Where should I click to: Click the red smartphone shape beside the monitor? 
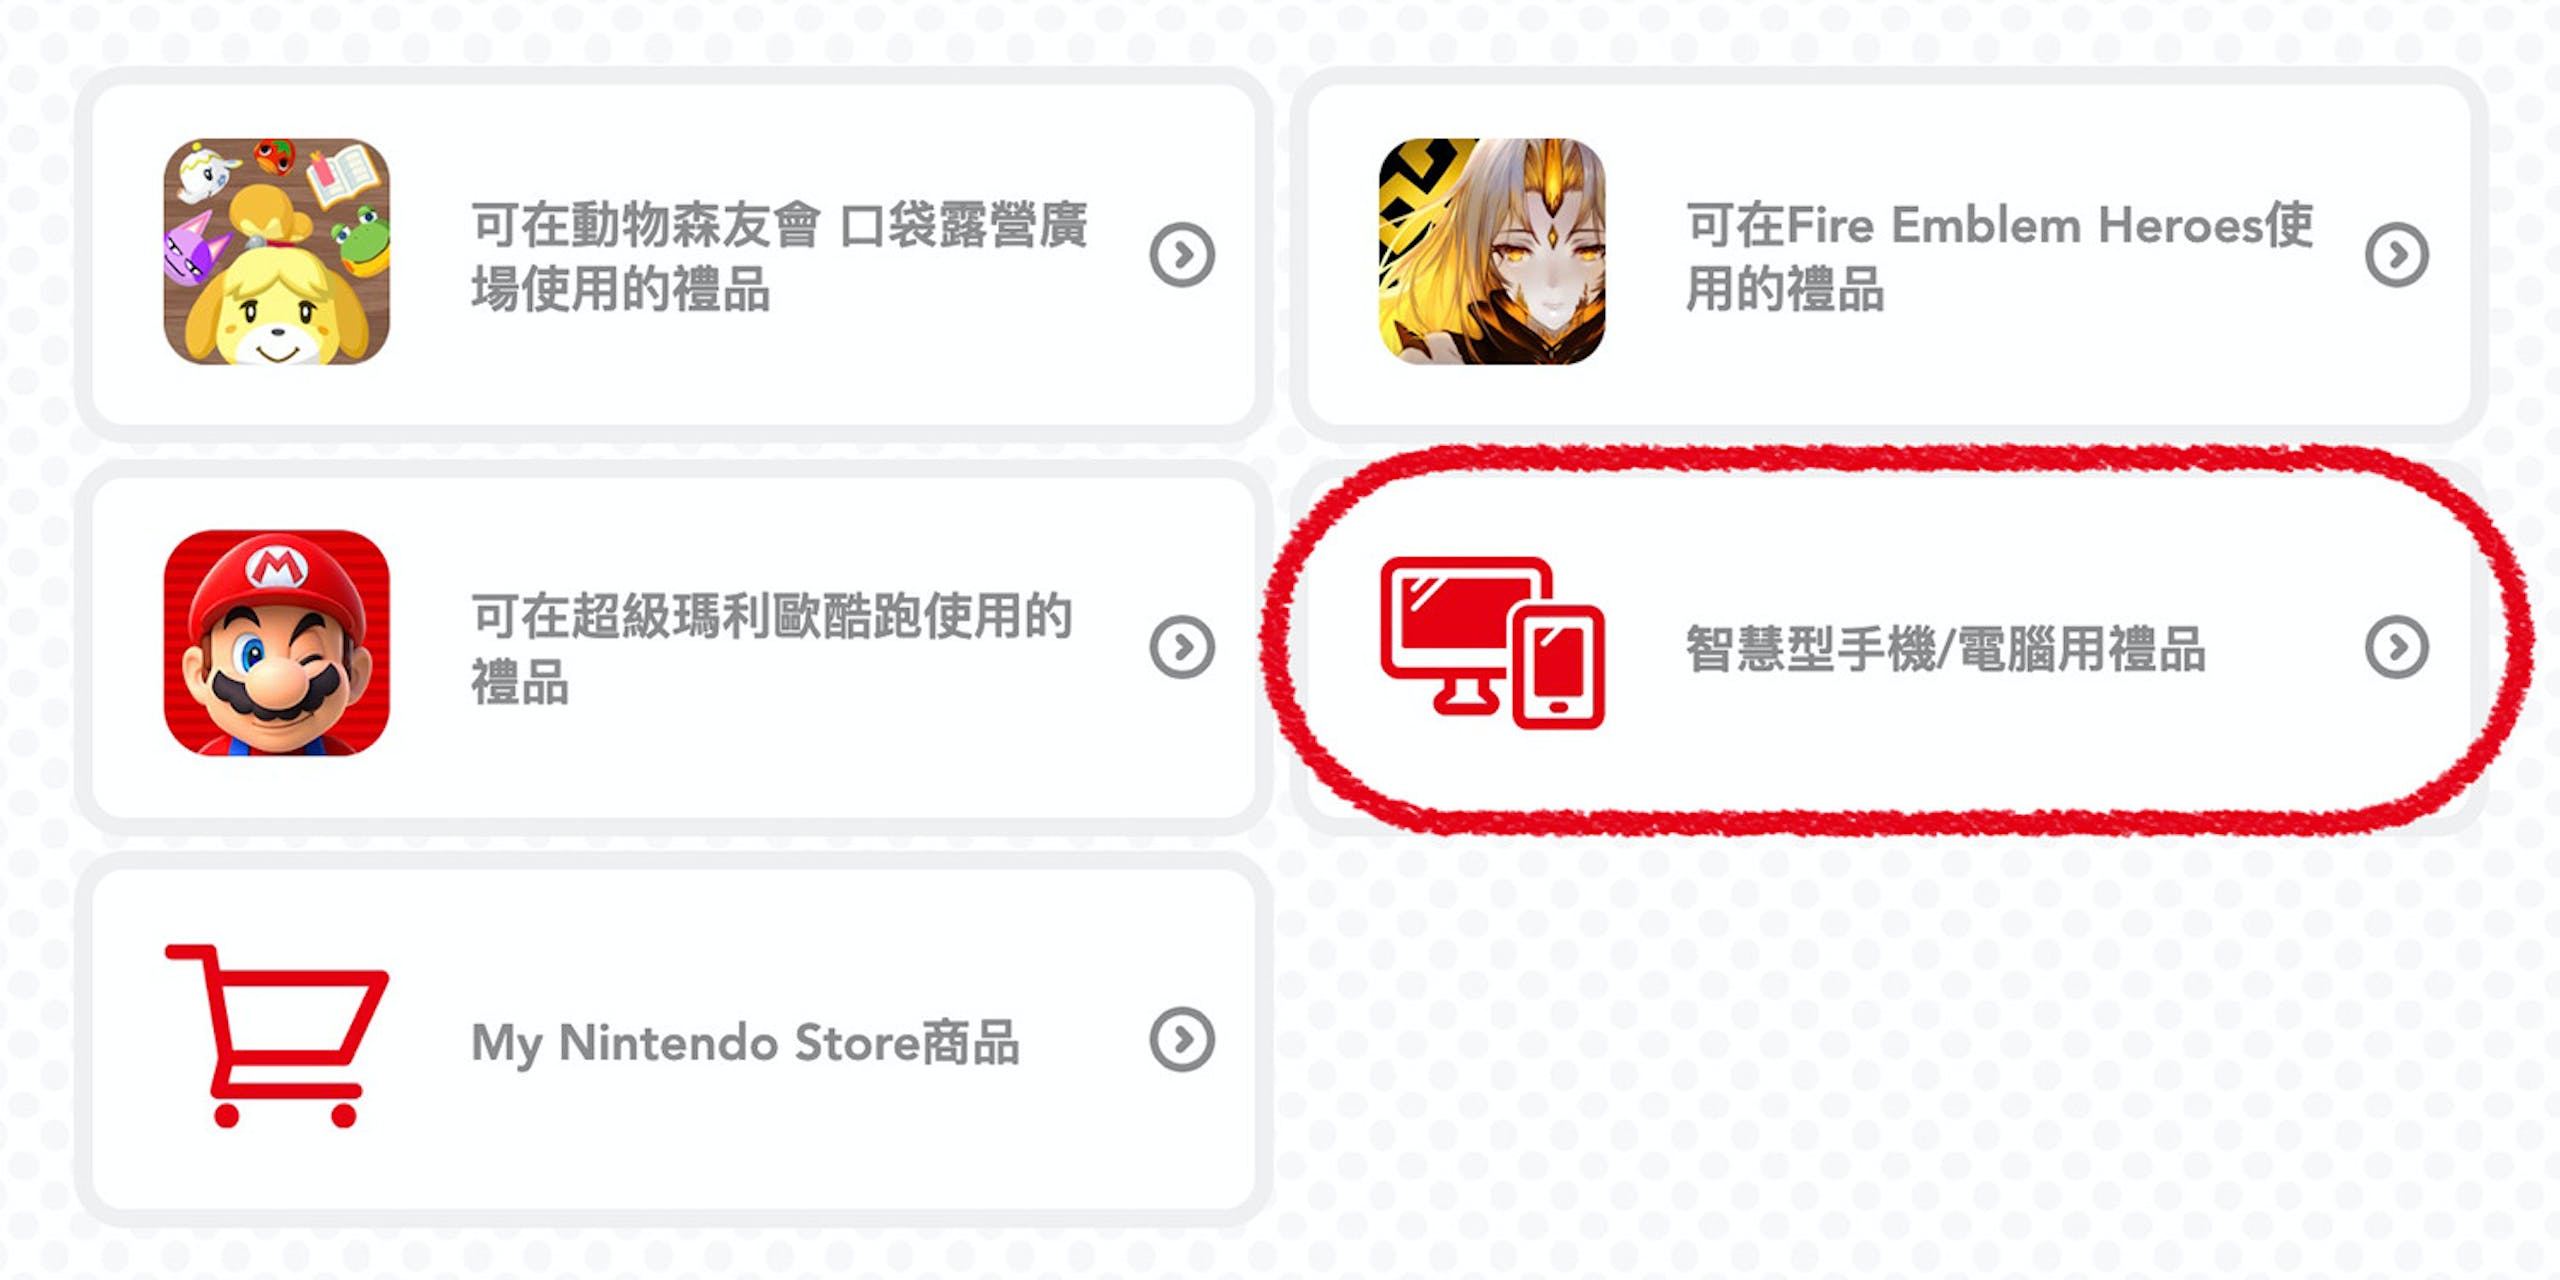[x=1558, y=667]
